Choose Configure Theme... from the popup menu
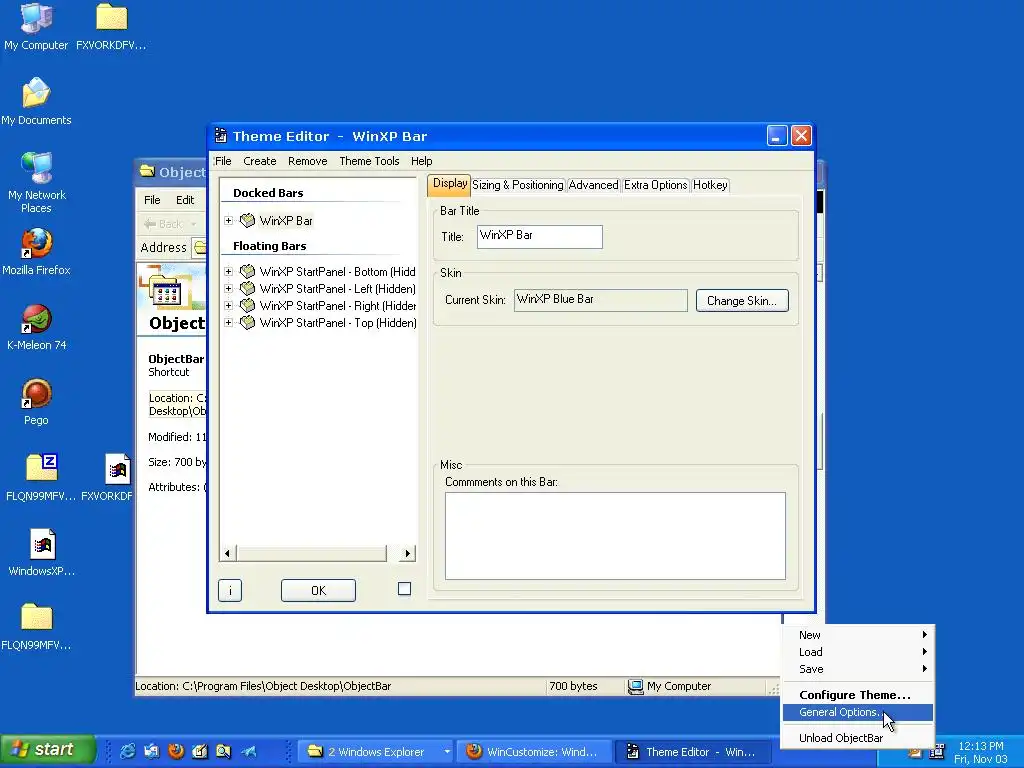1024x768 pixels. (858, 695)
